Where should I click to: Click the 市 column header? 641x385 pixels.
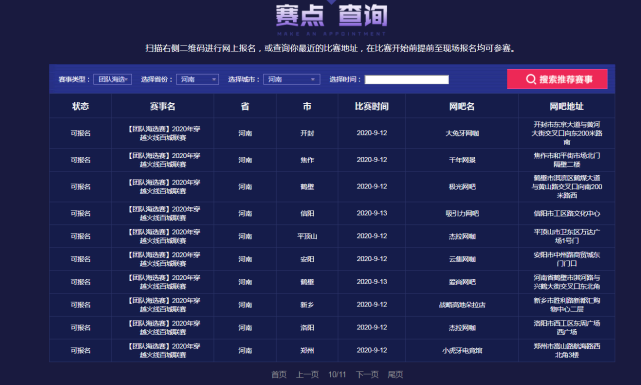[x=307, y=106]
